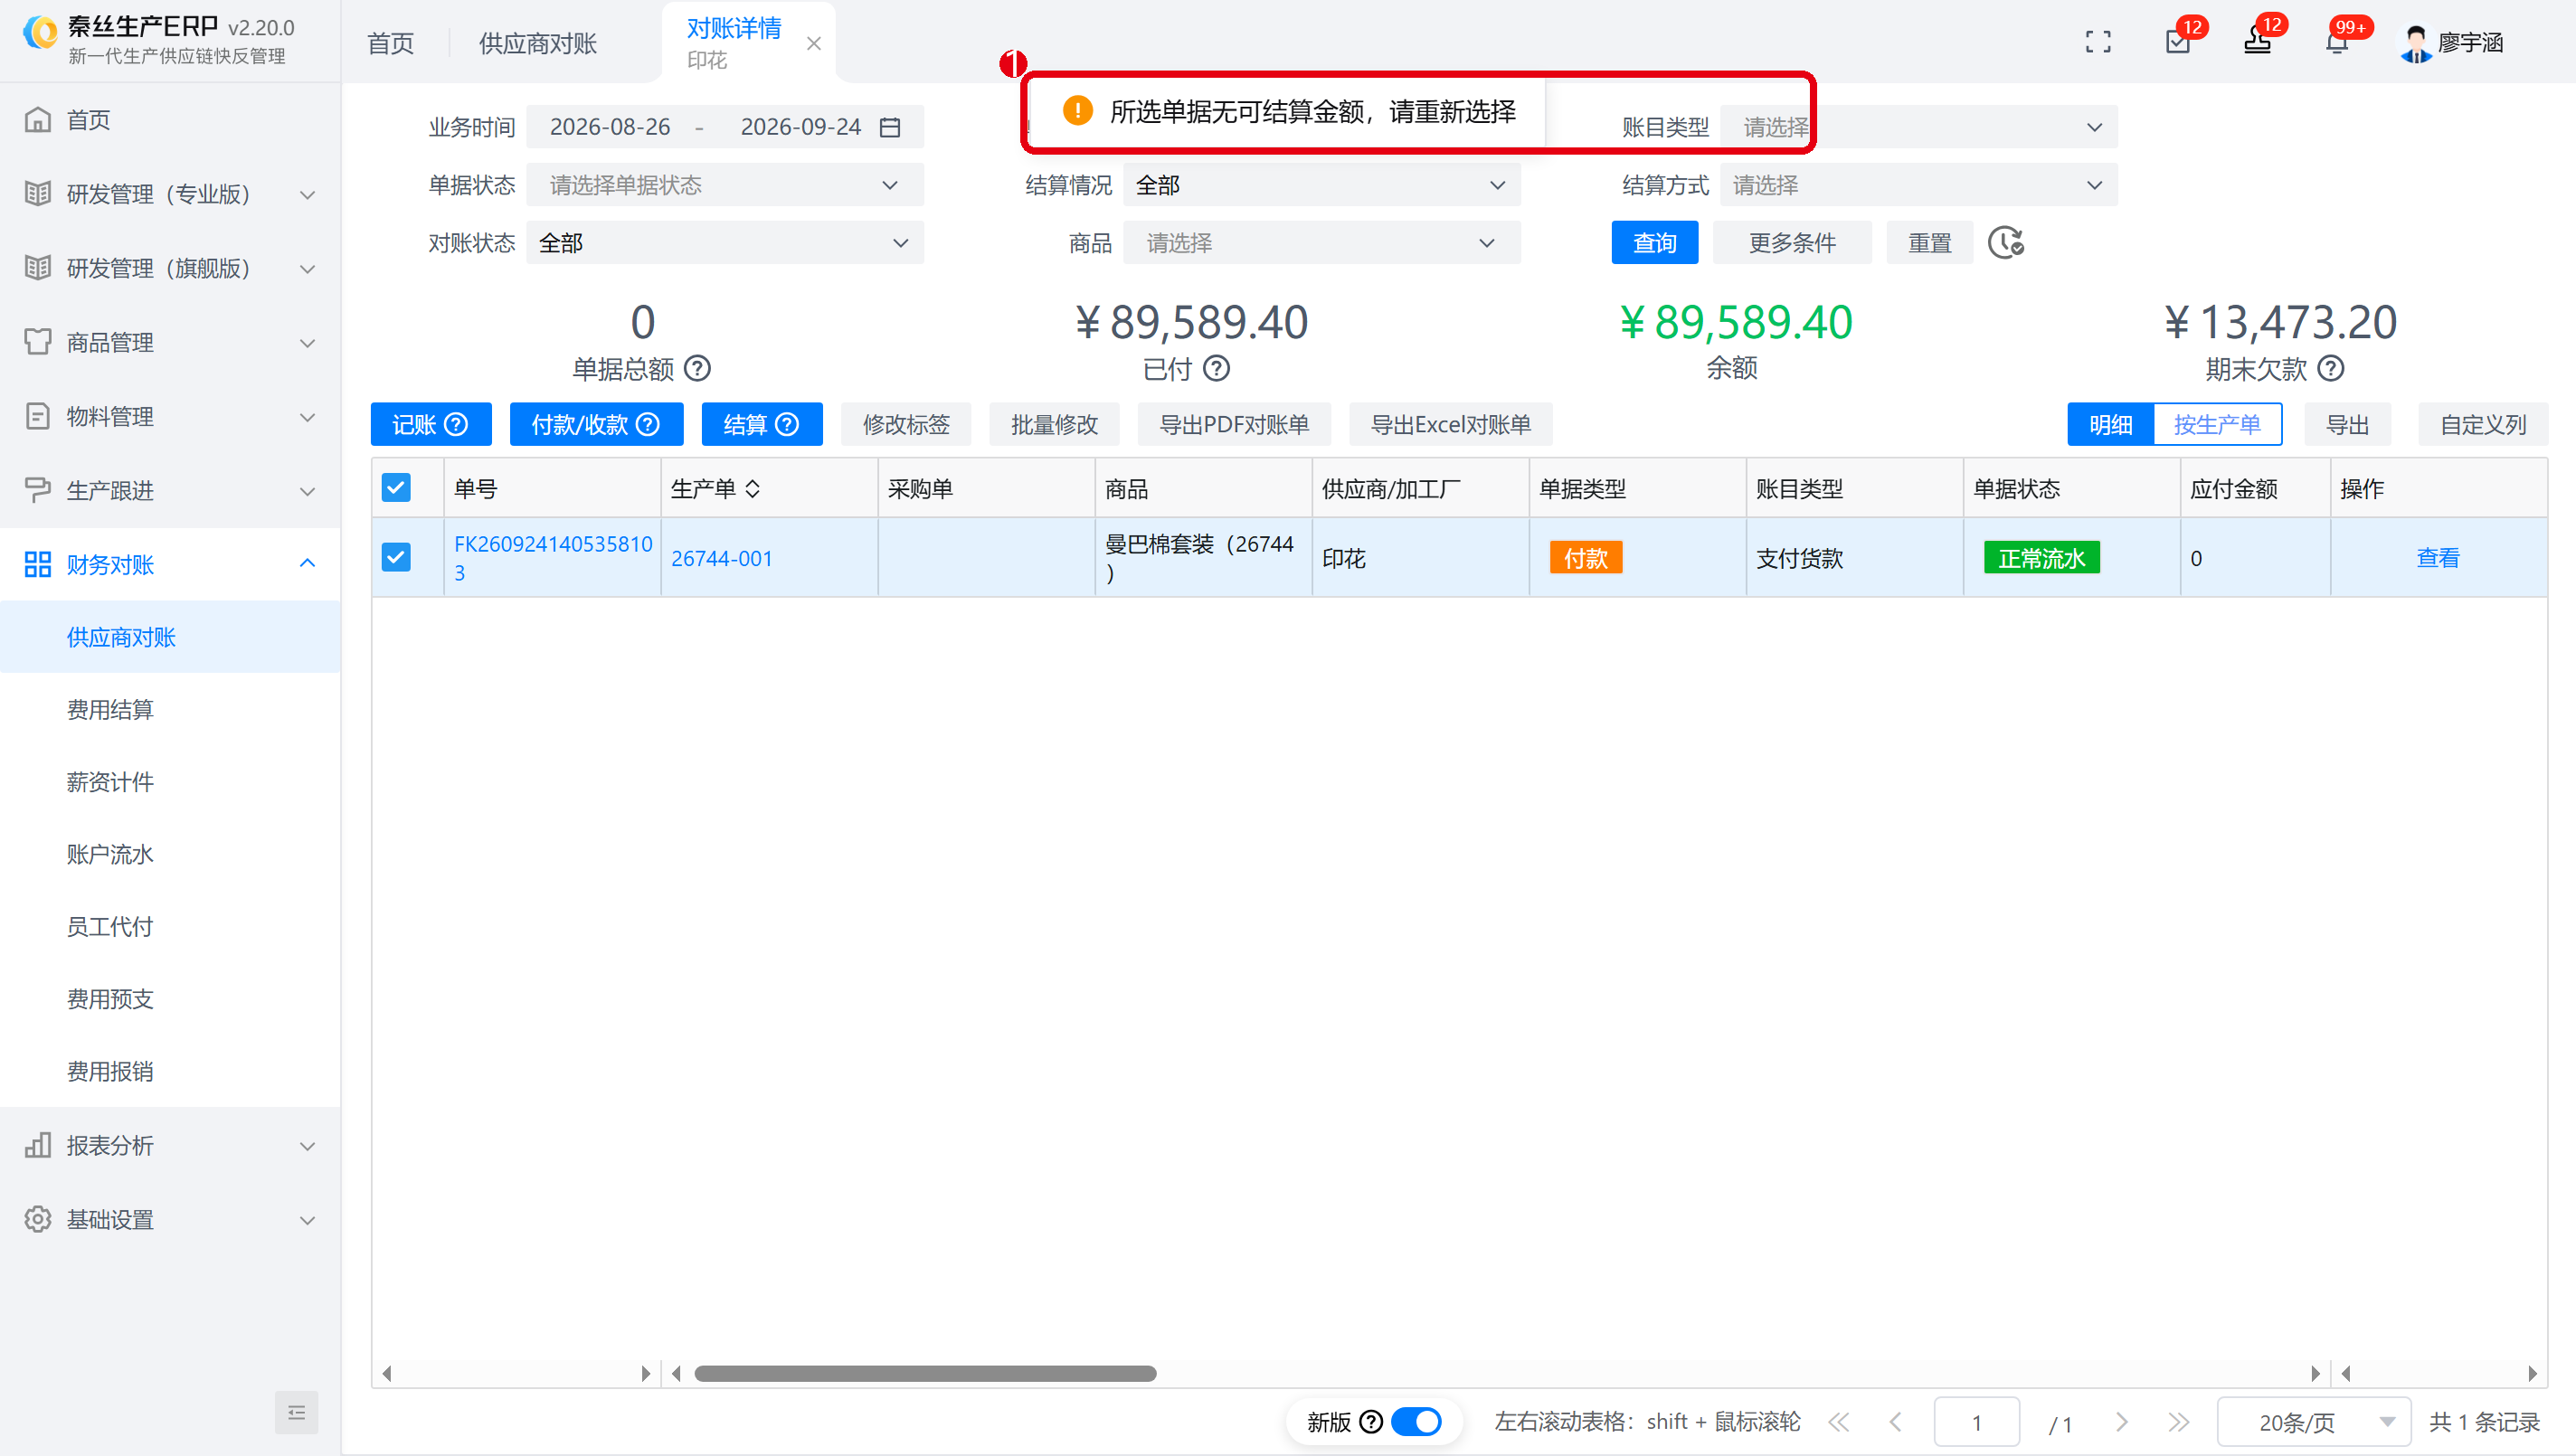Click the fullscreen toggle icon
The width and height of the screenshot is (2576, 1456).
(x=2097, y=42)
